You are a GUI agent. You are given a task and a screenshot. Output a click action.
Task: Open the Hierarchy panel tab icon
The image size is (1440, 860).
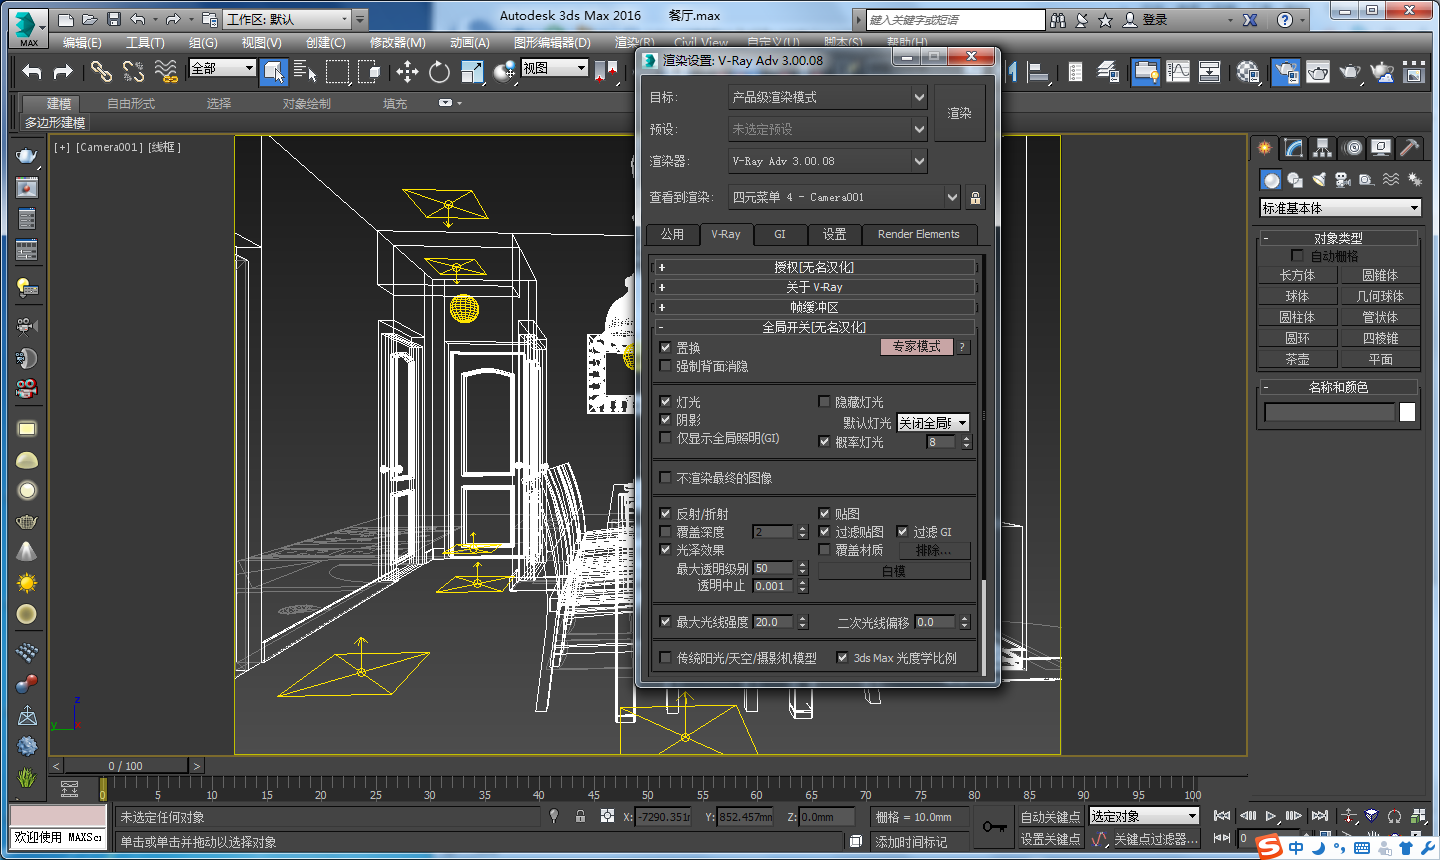pos(1323,148)
